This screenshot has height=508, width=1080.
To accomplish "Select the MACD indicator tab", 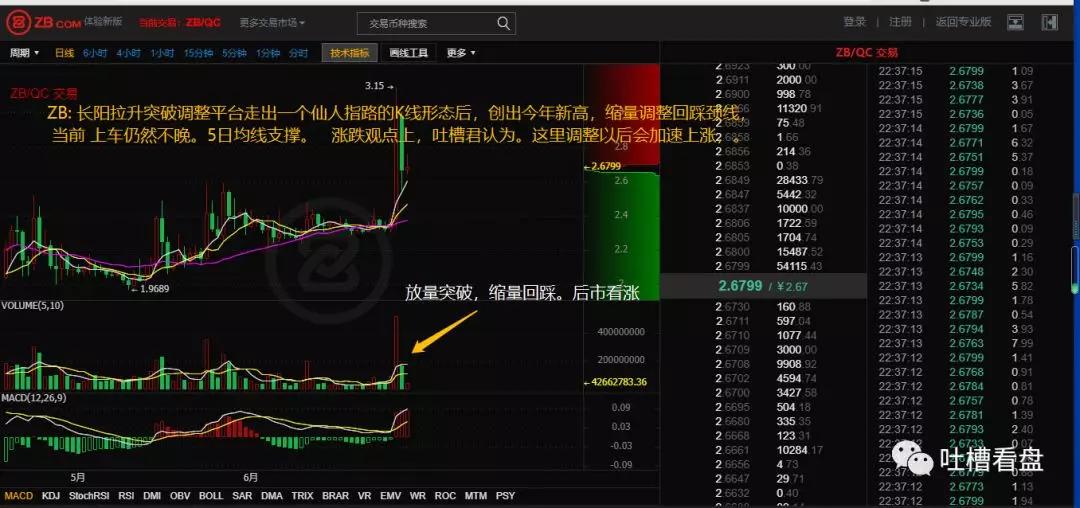I will (19, 496).
